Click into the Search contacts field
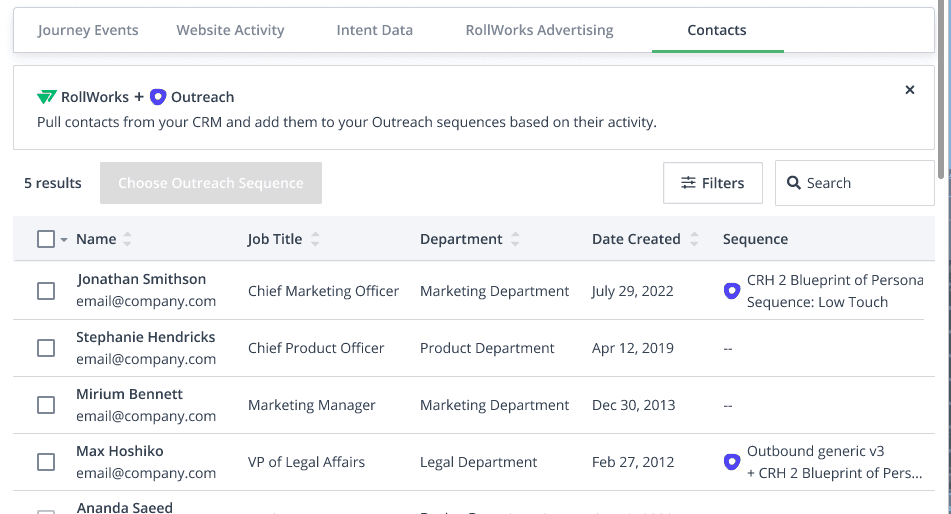This screenshot has height=514, width=951. click(862, 183)
